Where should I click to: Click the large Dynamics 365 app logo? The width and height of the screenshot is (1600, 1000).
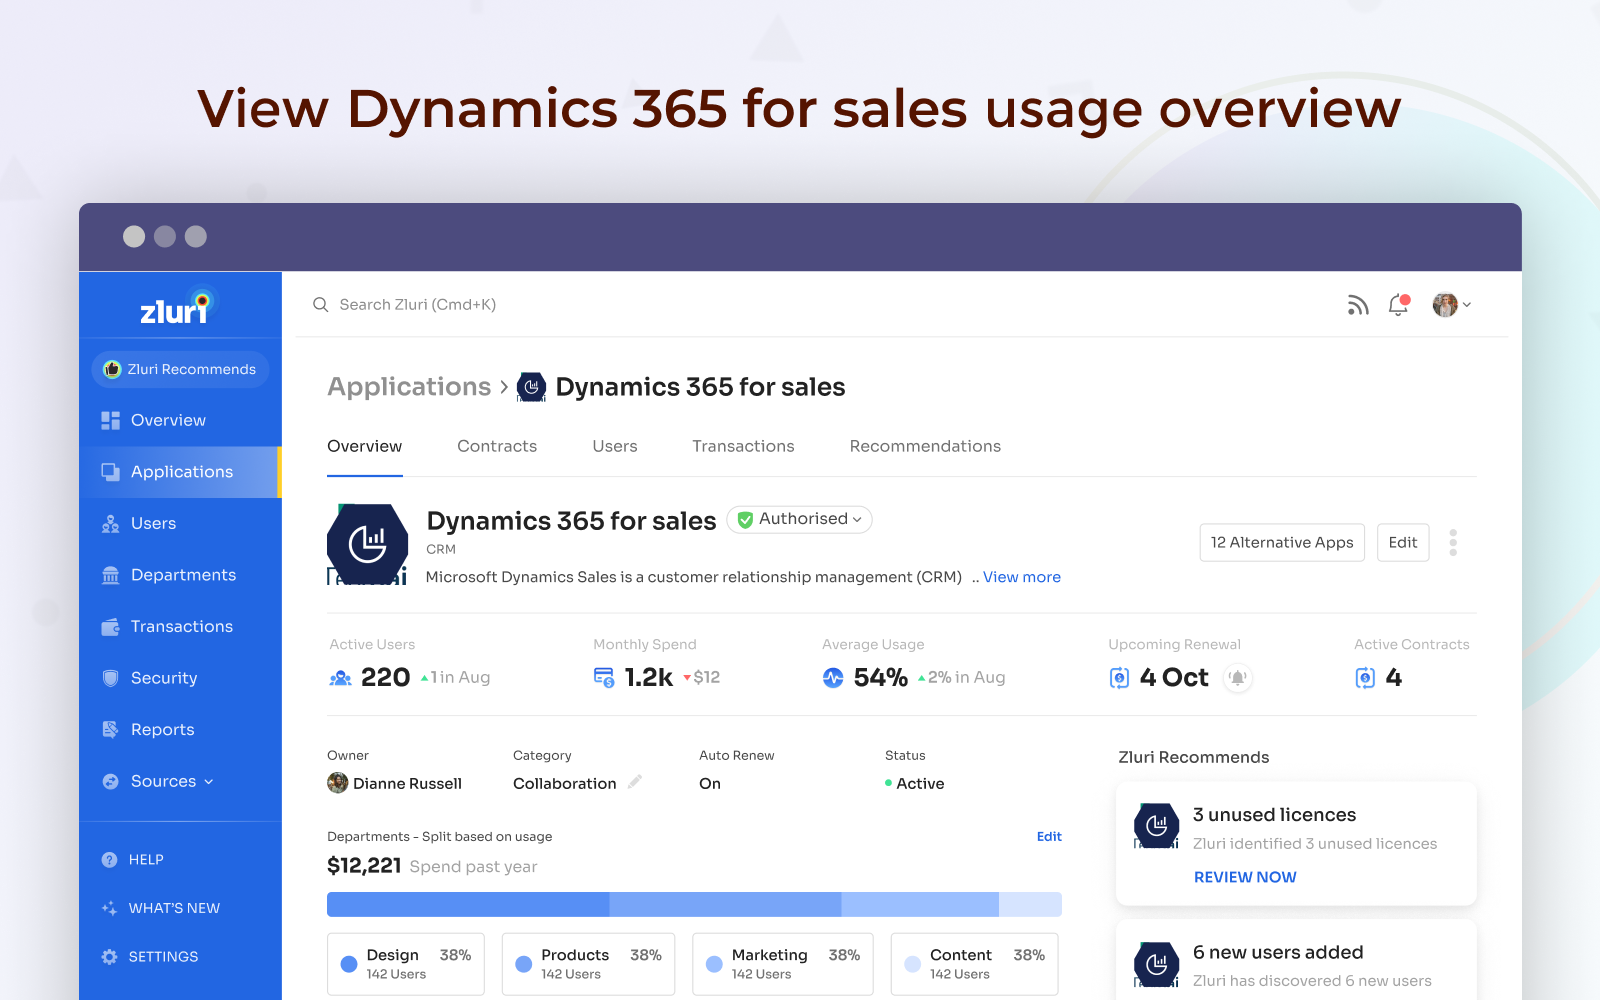click(367, 545)
